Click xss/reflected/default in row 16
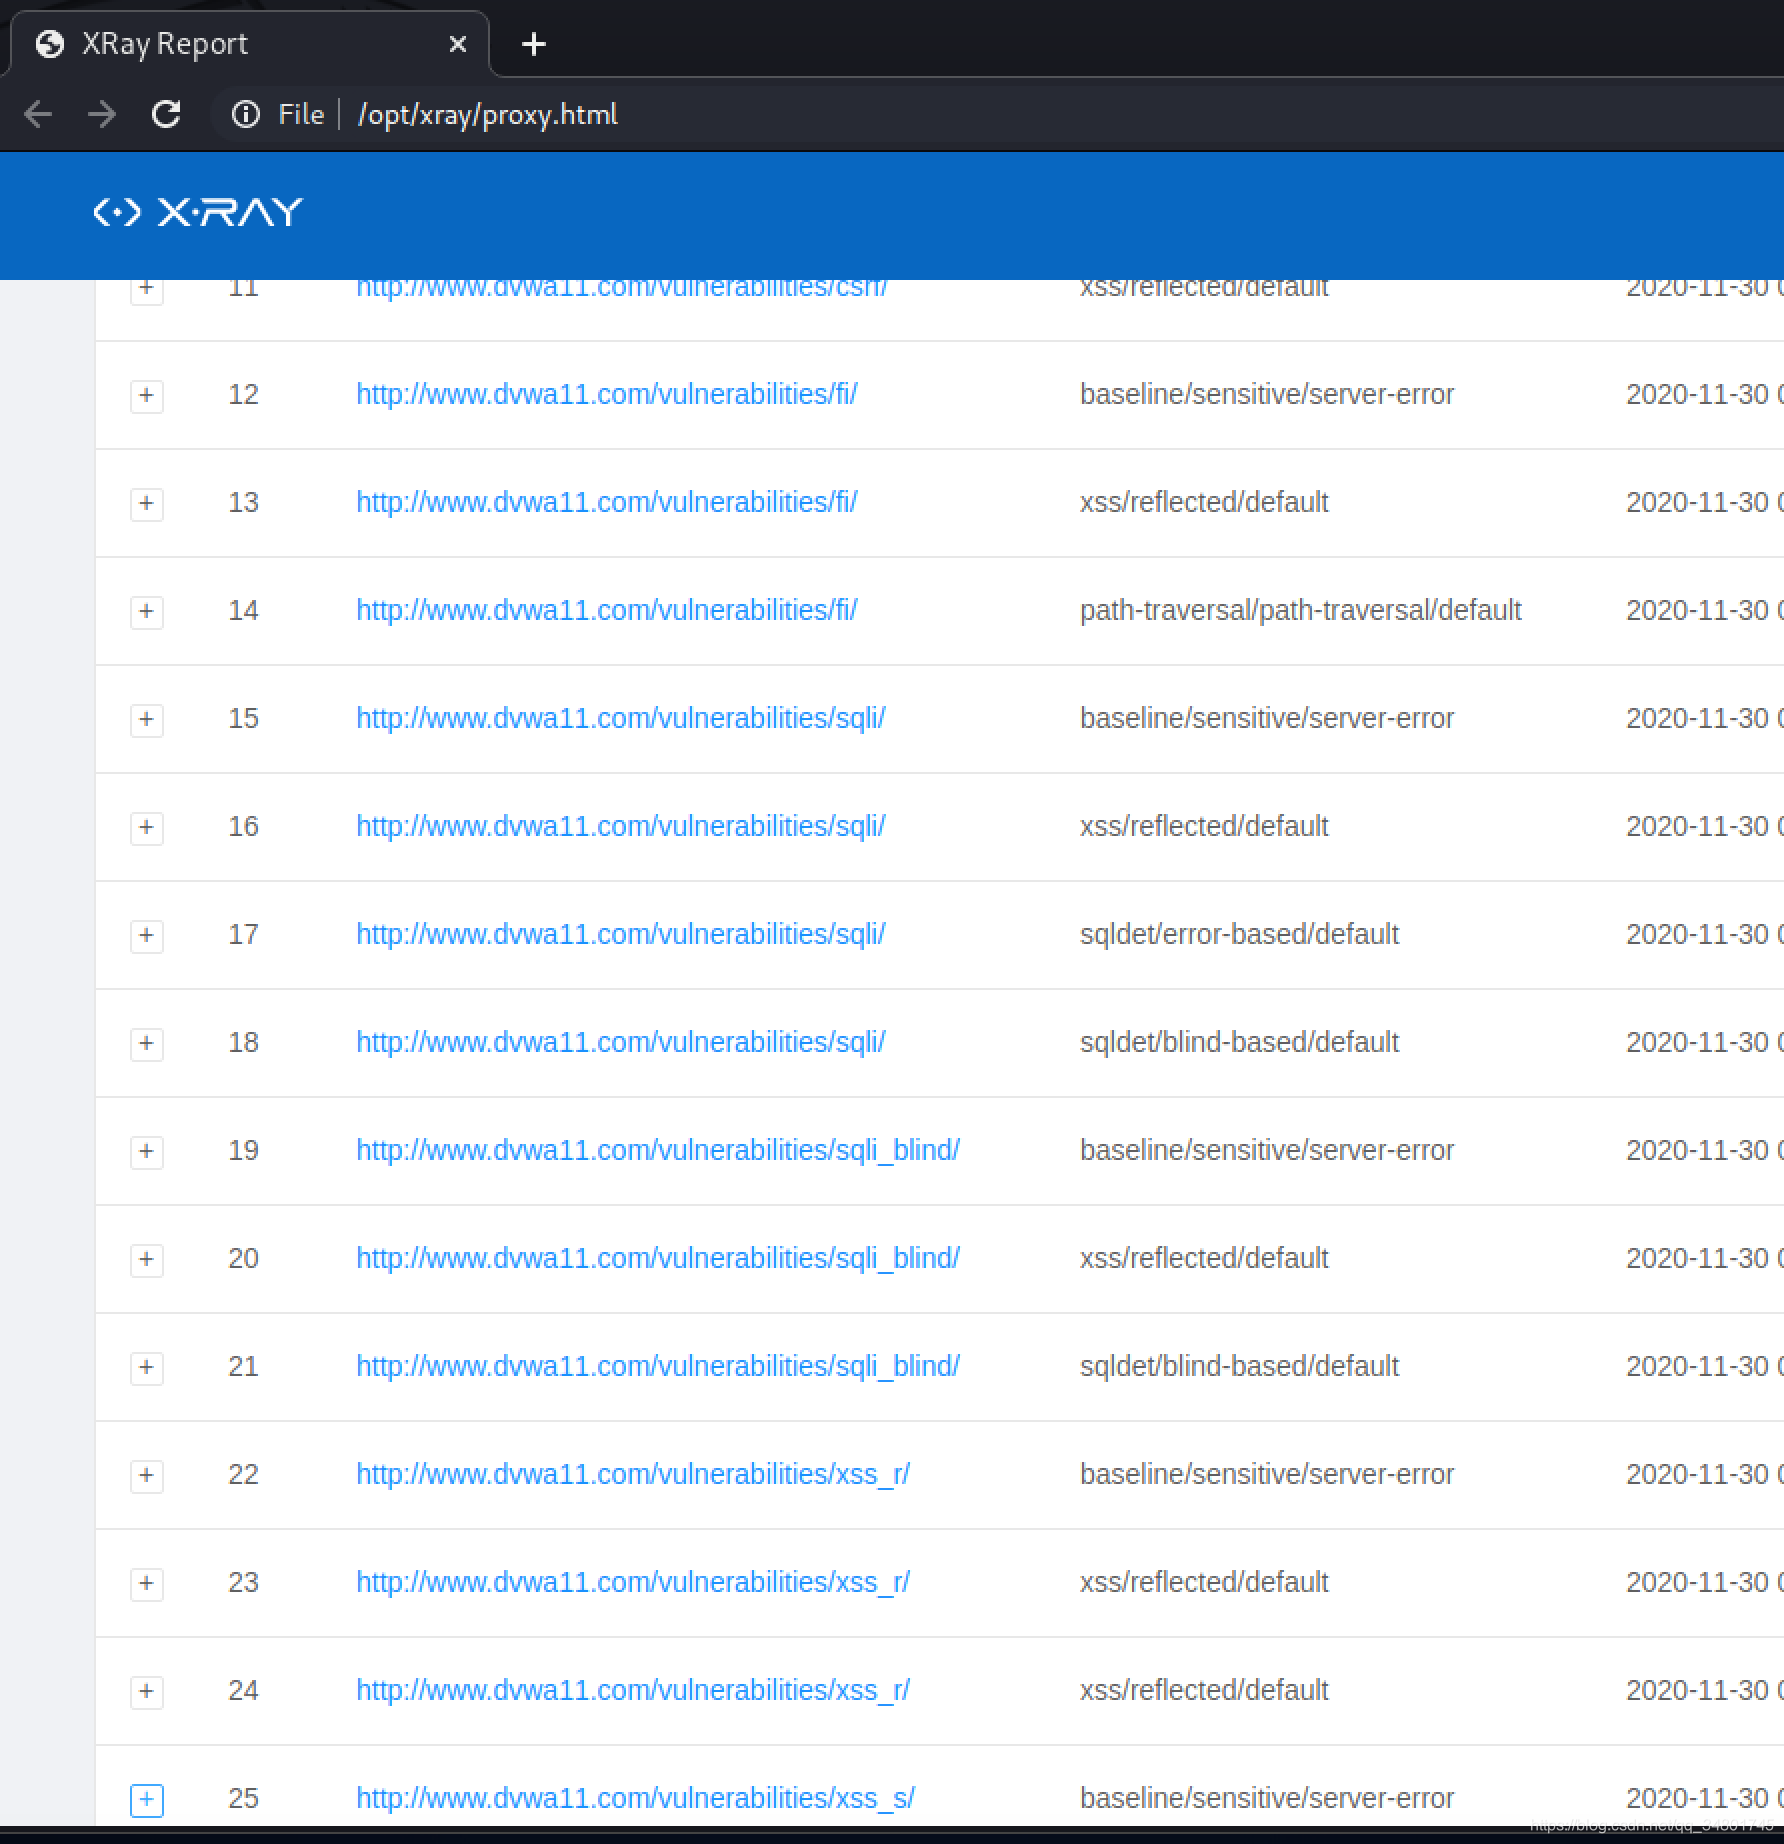This screenshot has width=1784, height=1844. (x=1204, y=826)
